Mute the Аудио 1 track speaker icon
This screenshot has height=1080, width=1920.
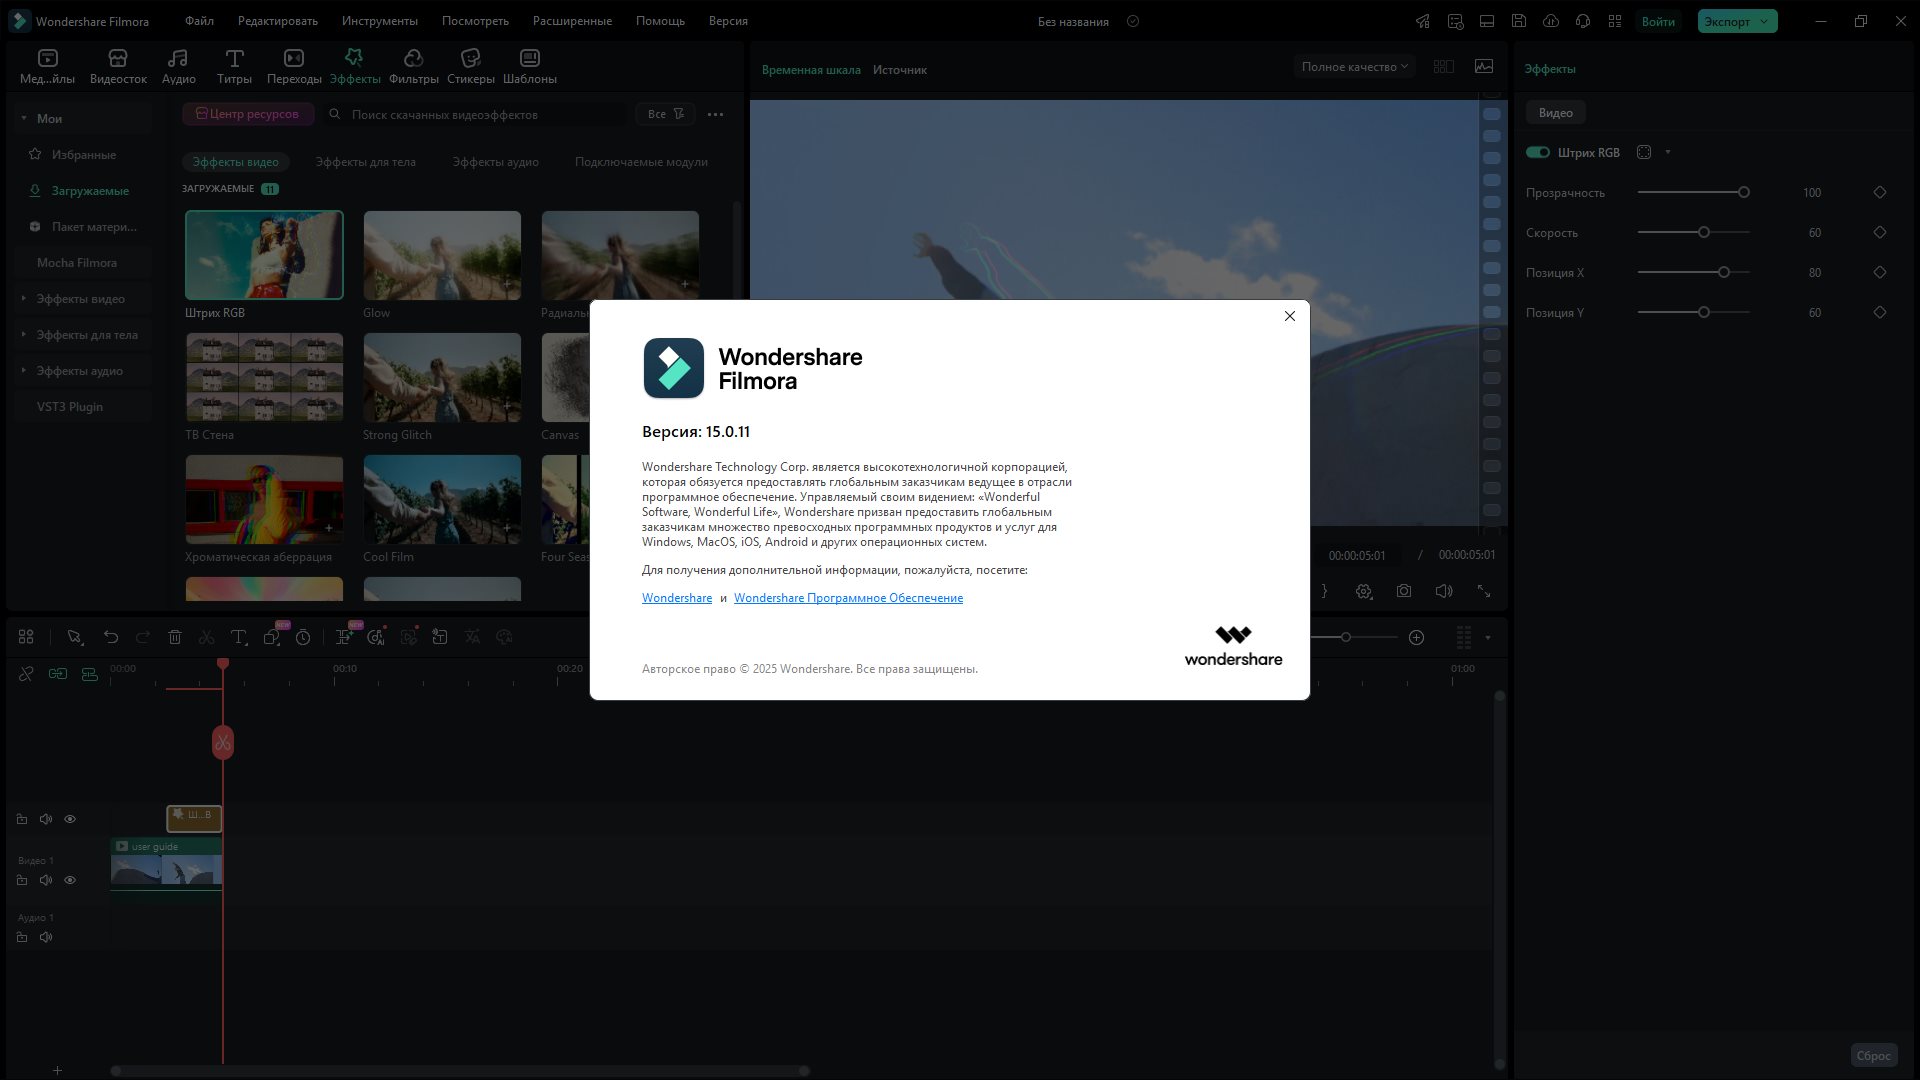pos(46,937)
